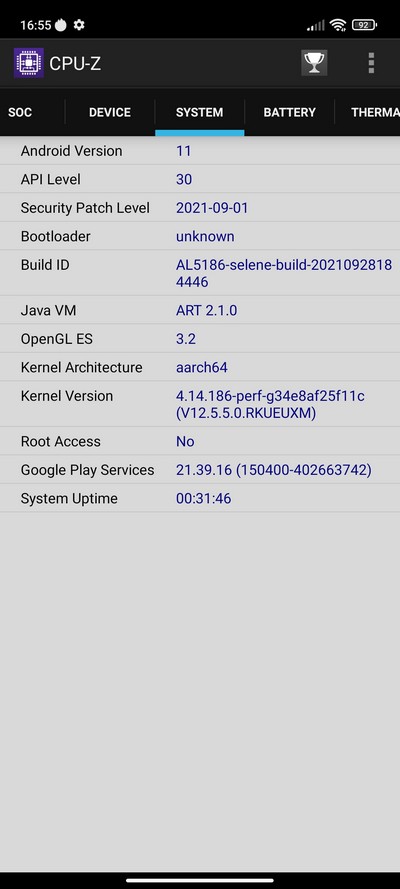Tap the Kernel Version row
The image size is (400, 889).
click(x=200, y=404)
